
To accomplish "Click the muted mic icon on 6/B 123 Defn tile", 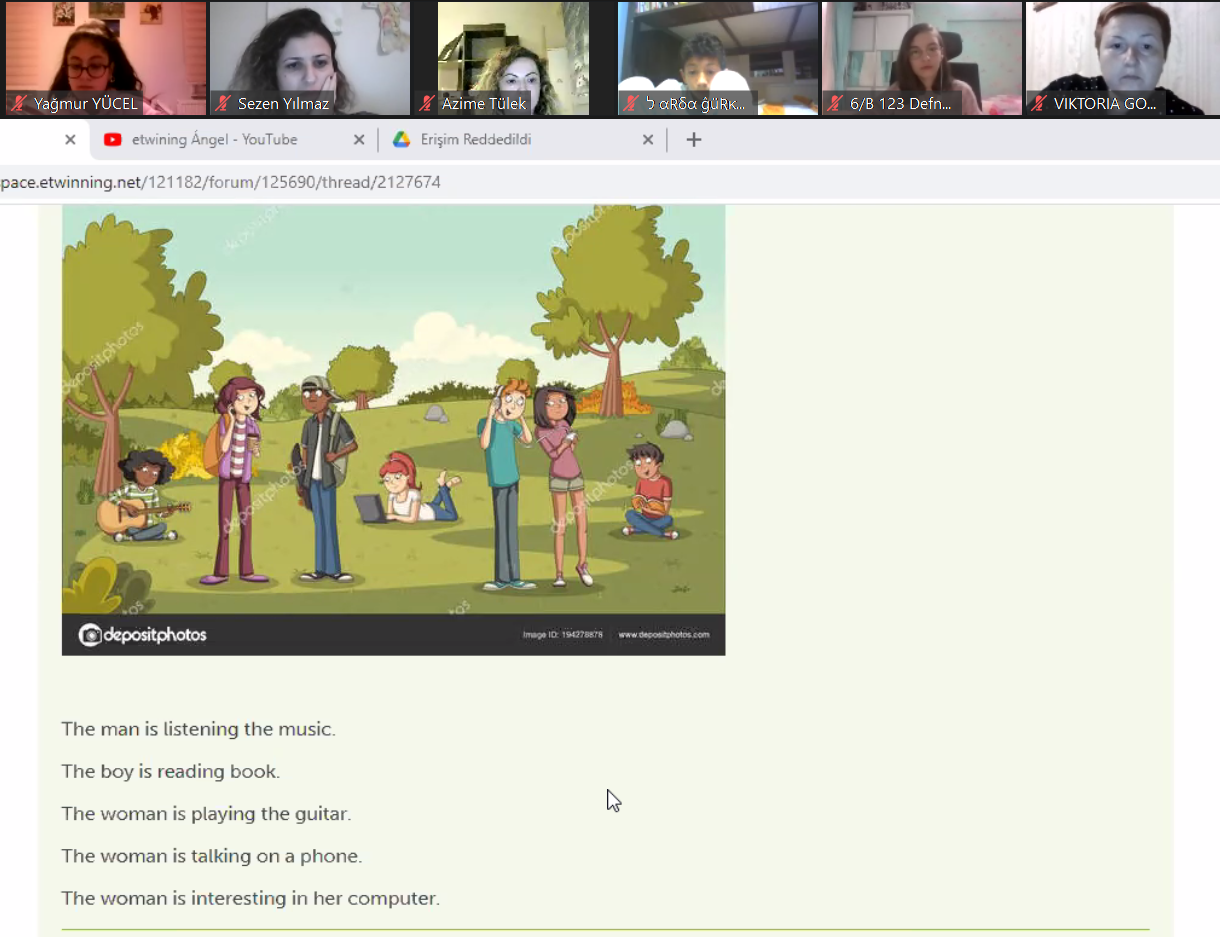I will 835,104.
